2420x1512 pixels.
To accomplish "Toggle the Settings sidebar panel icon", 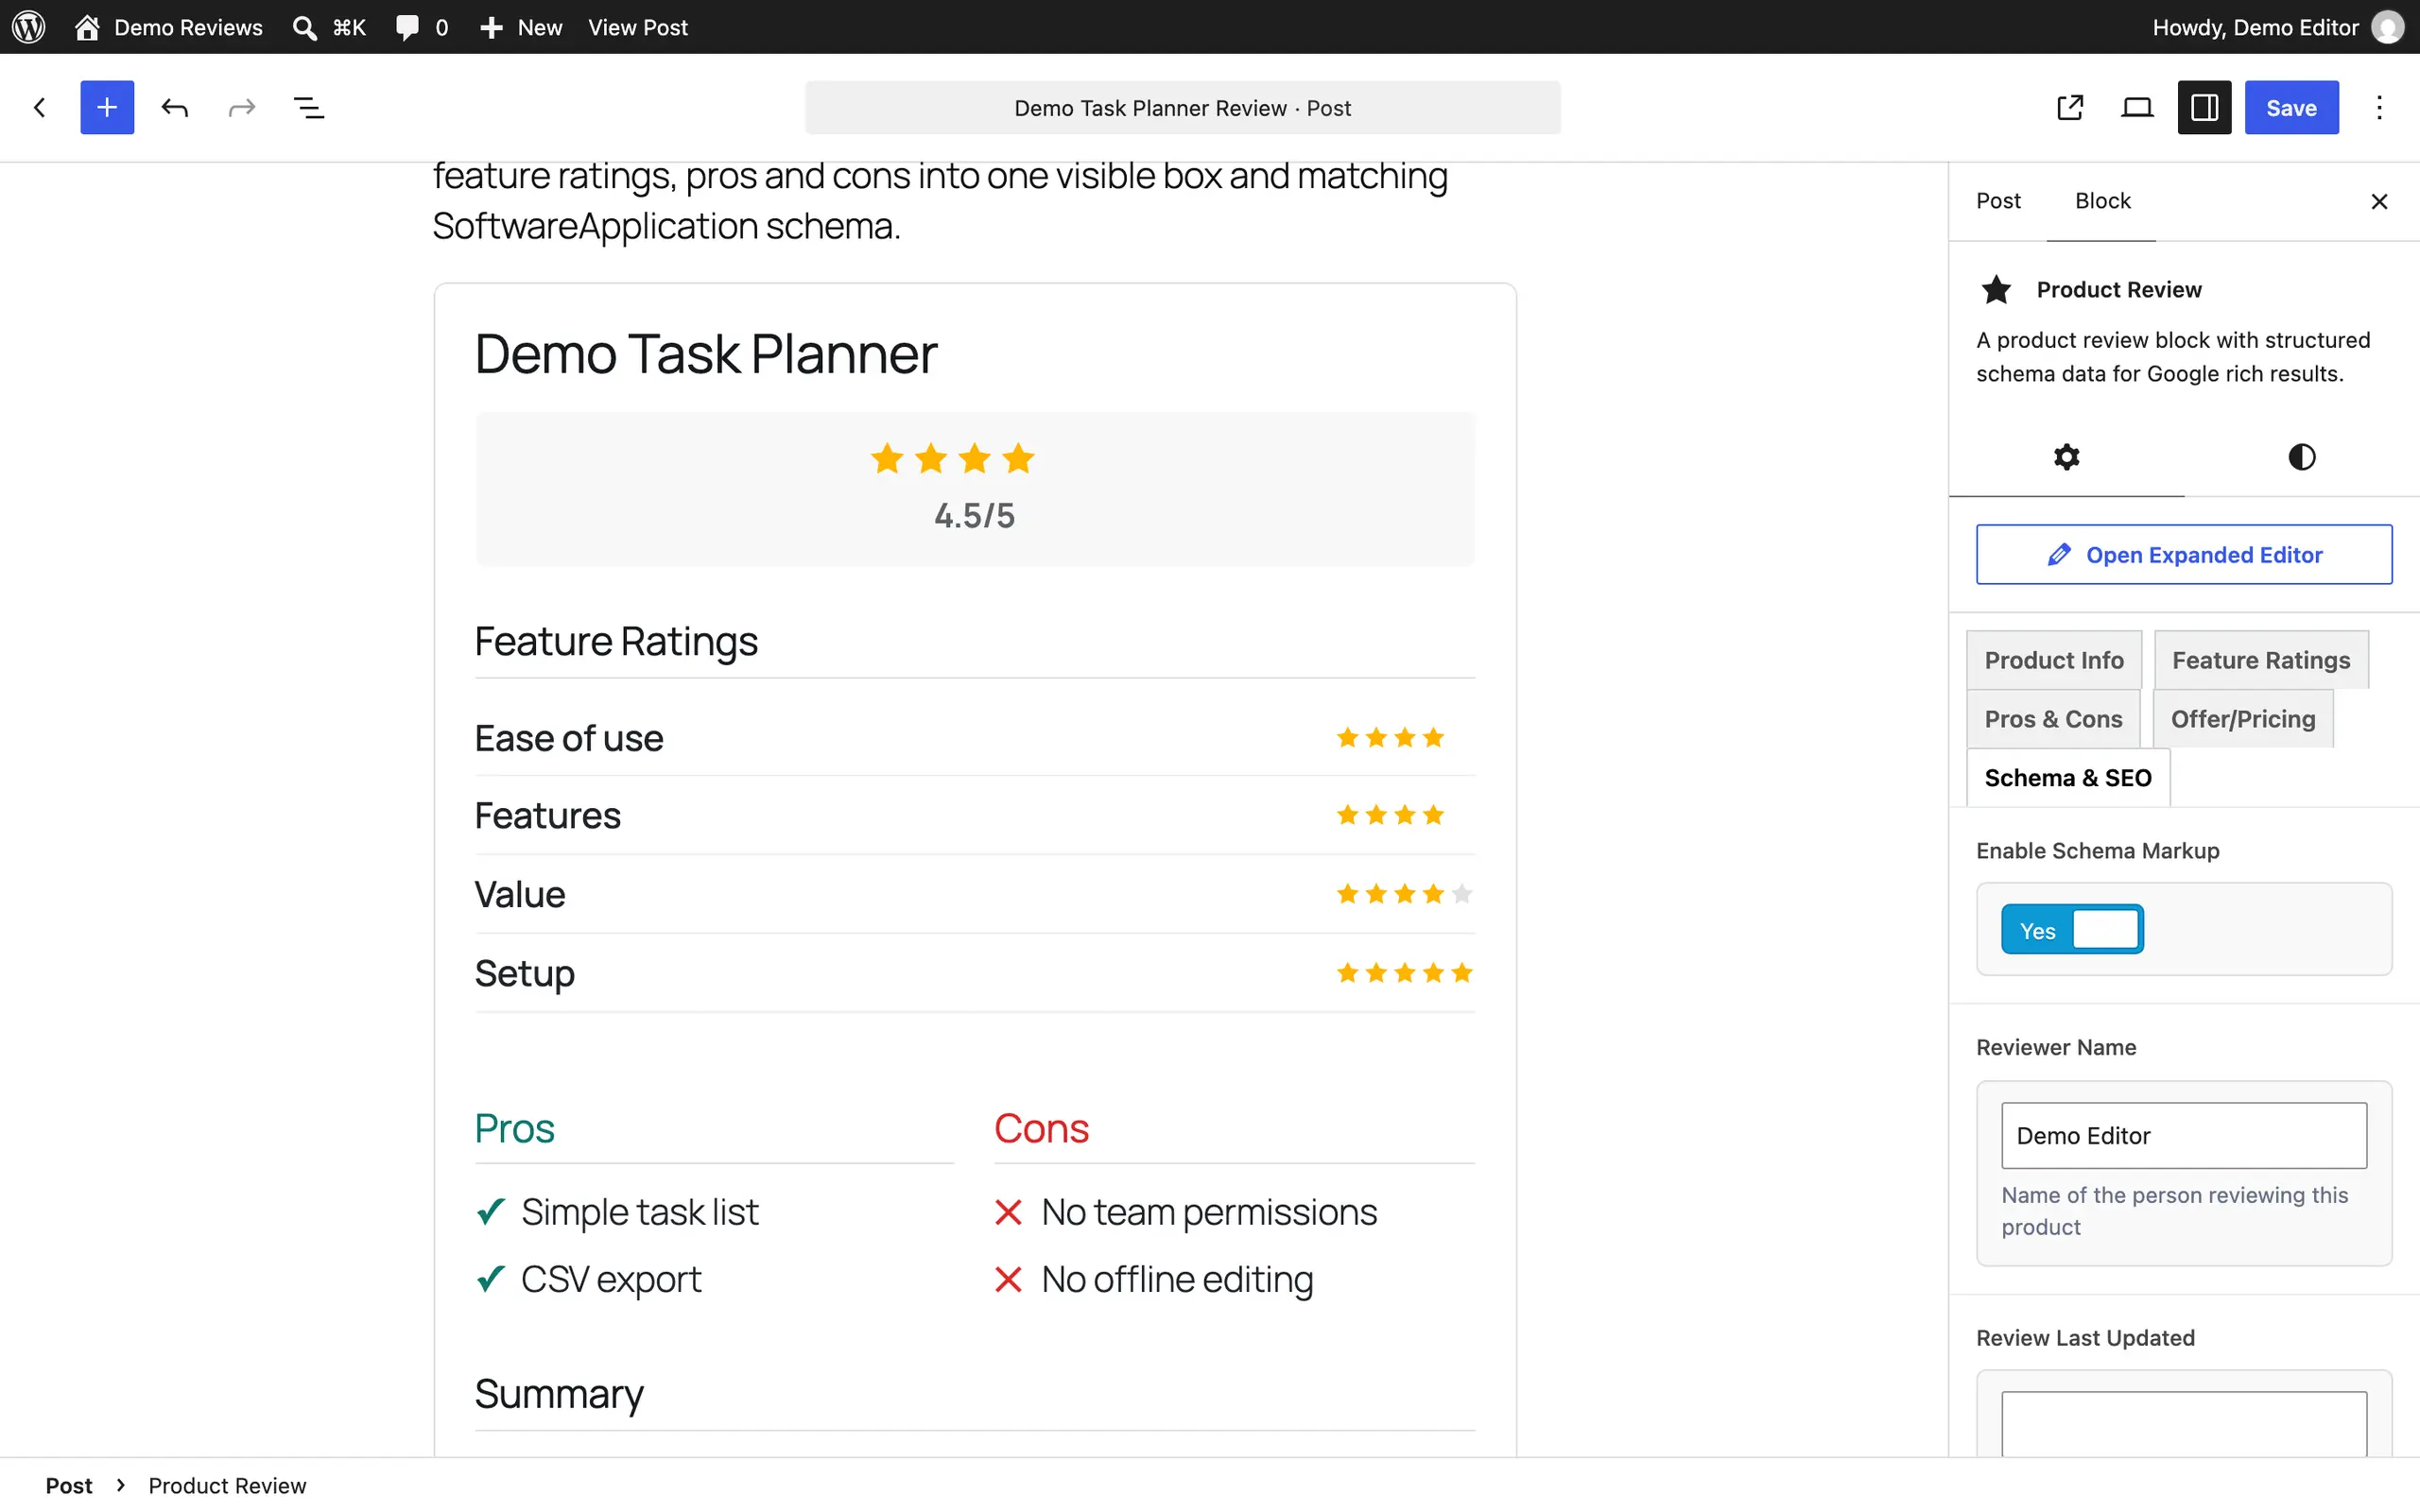I will [x=2204, y=107].
